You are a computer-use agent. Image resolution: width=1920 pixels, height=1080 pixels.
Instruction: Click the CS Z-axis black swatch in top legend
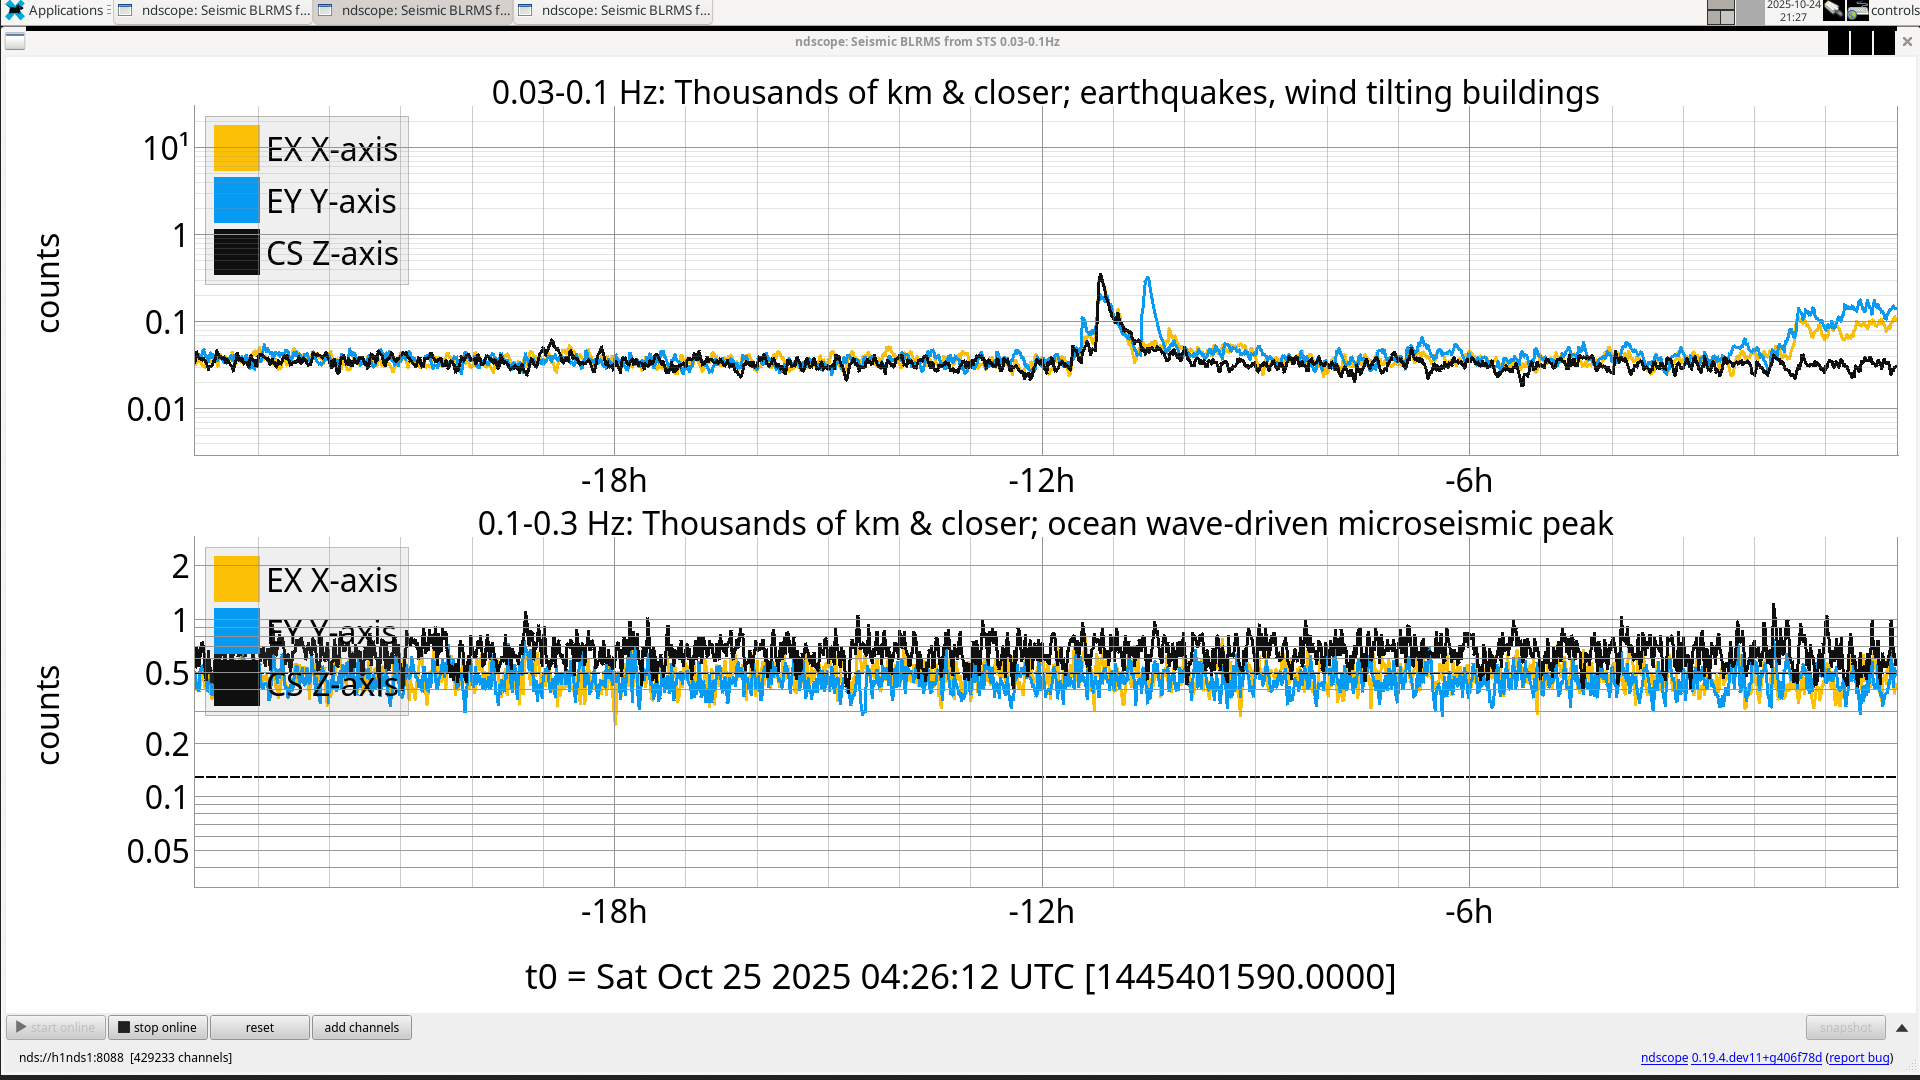click(x=236, y=253)
